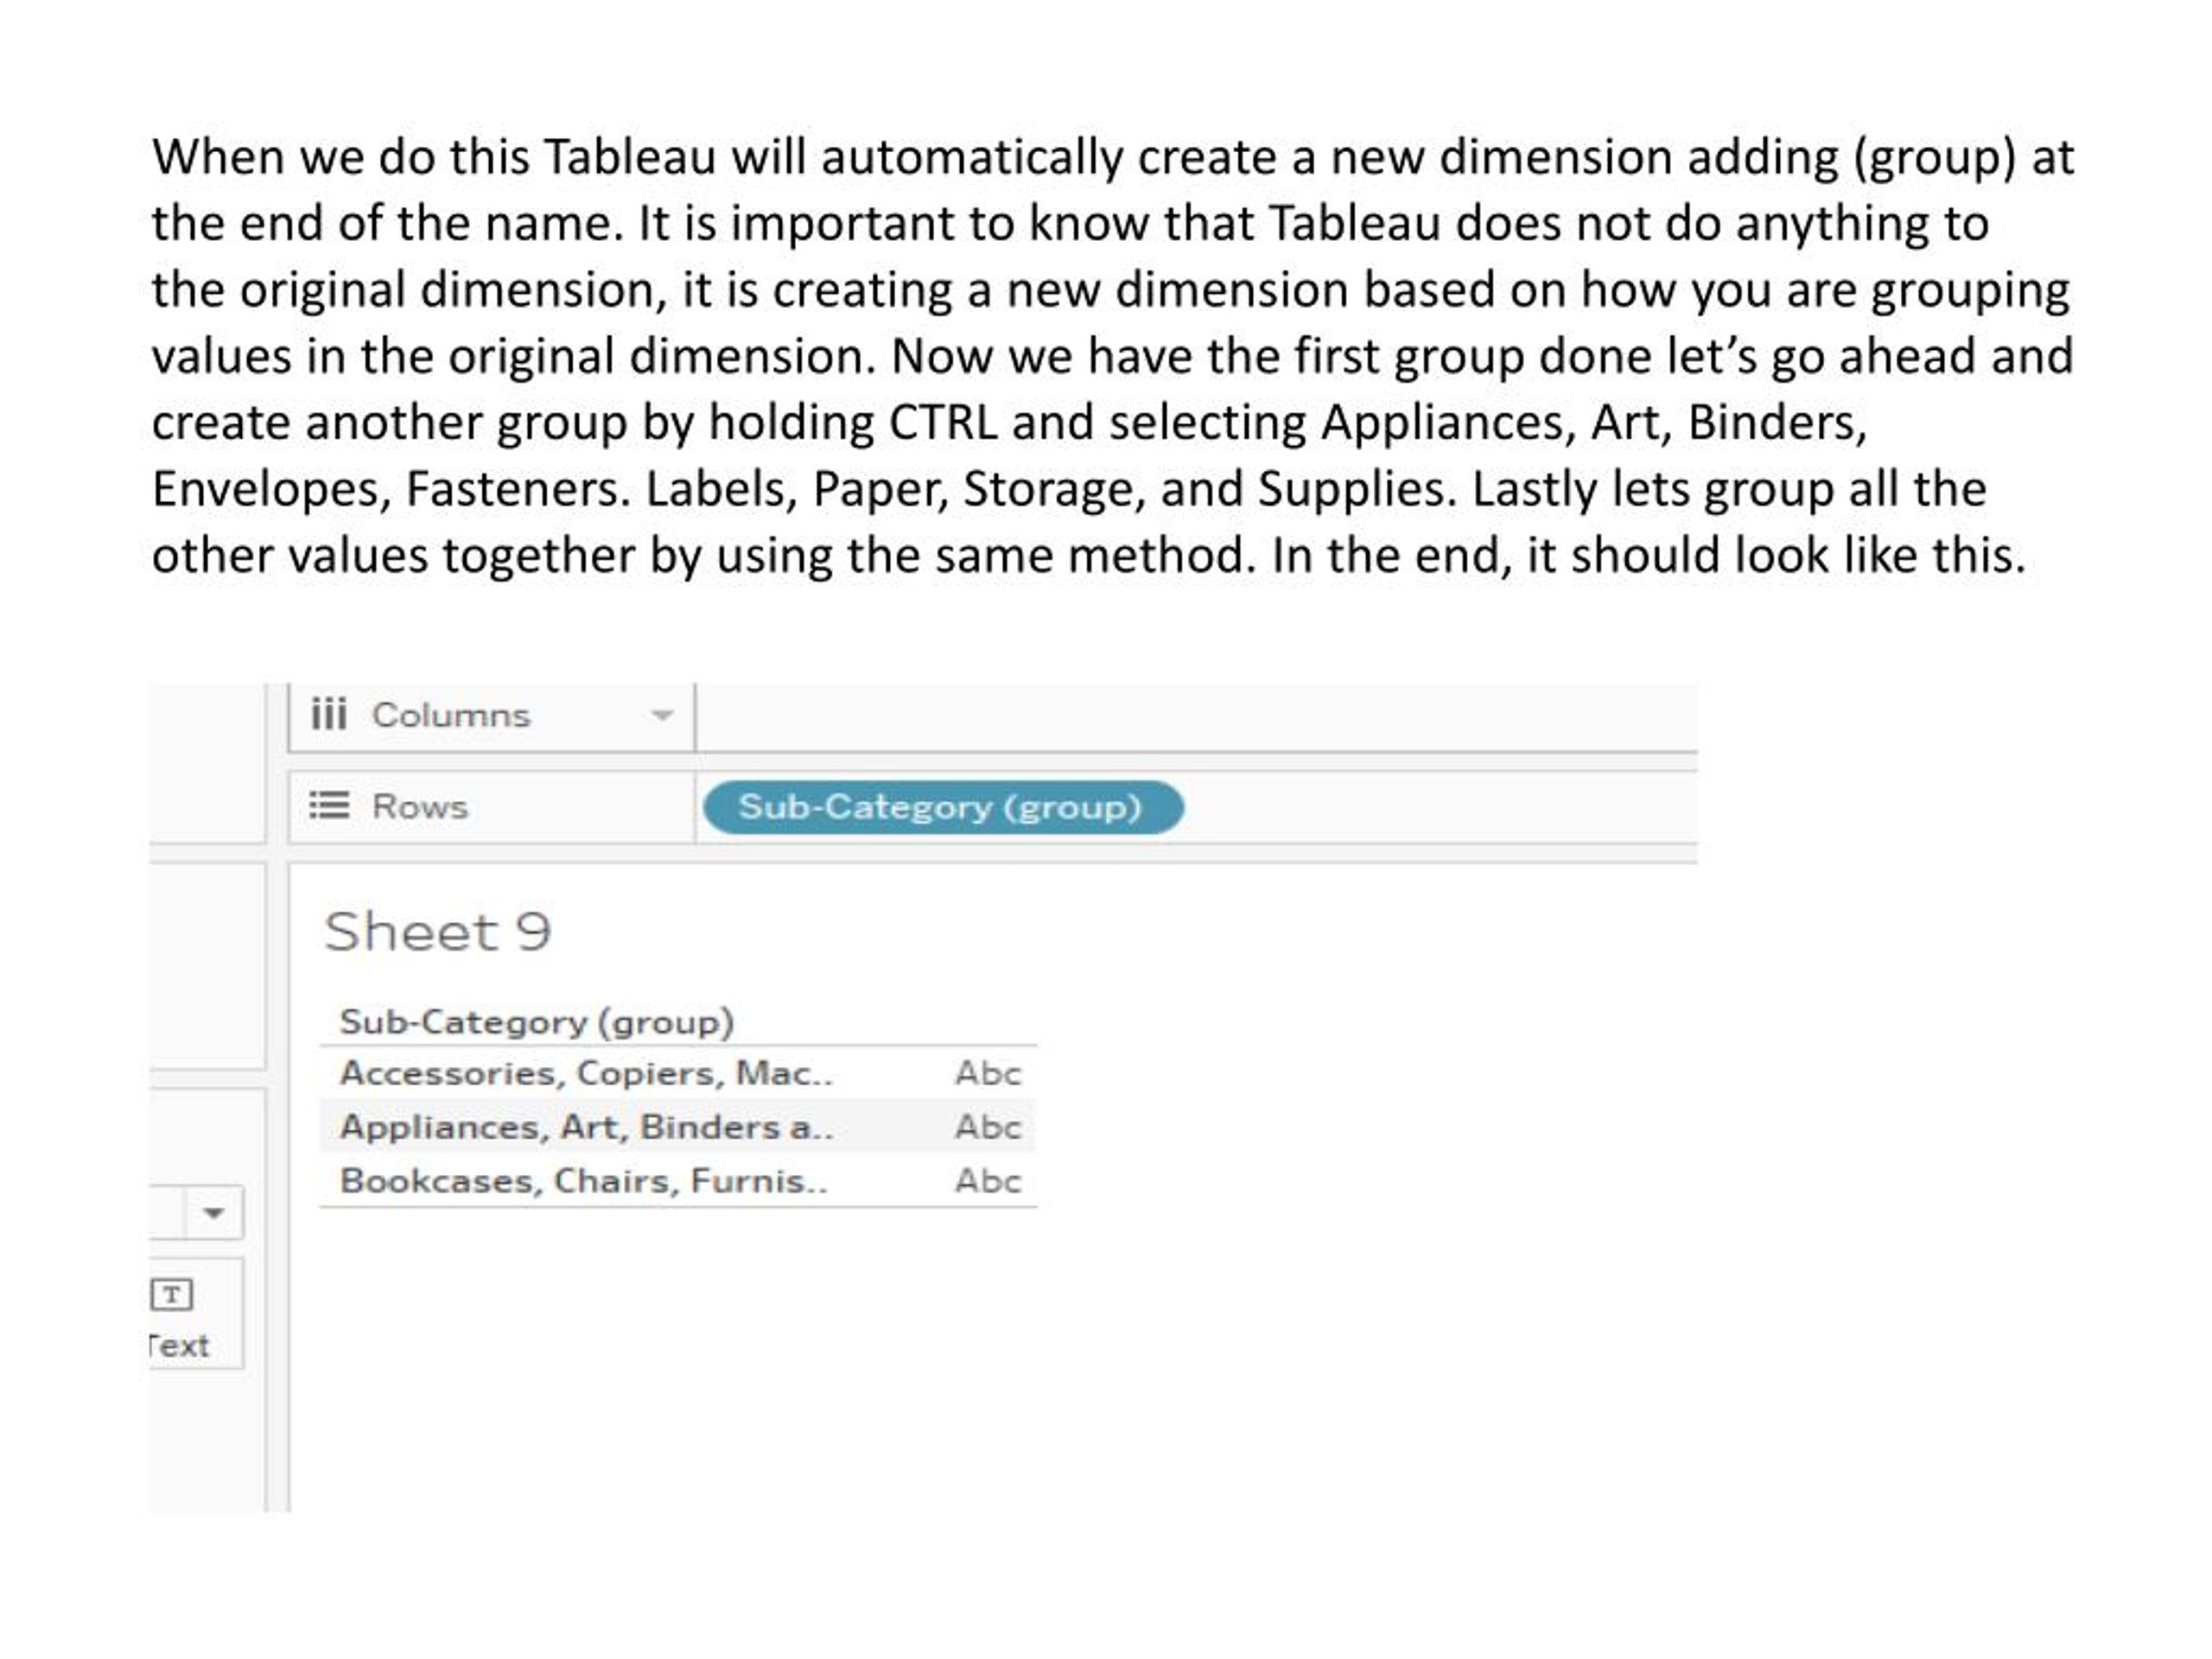Click the Abc cell beside Bookcases row
Image resolution: width=2212 pixels, height=1659 pixels.
coord(985,1181)
